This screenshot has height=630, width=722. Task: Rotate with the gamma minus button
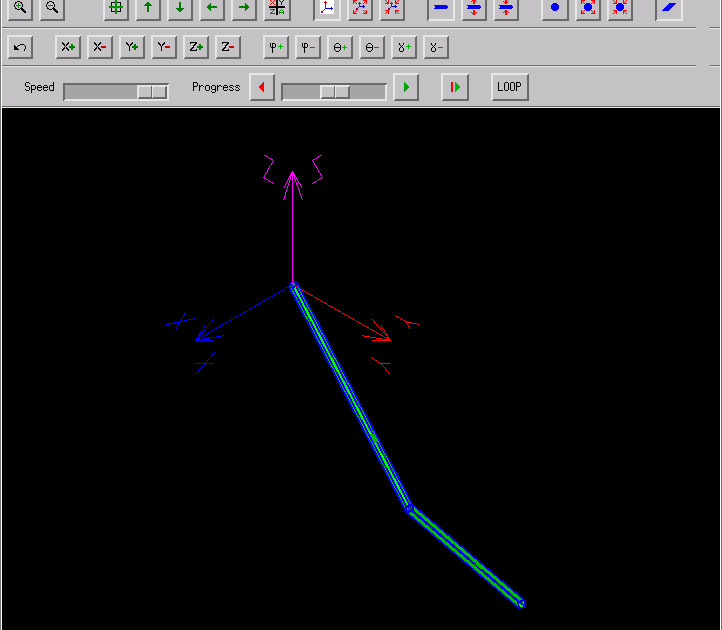(436, 47)
